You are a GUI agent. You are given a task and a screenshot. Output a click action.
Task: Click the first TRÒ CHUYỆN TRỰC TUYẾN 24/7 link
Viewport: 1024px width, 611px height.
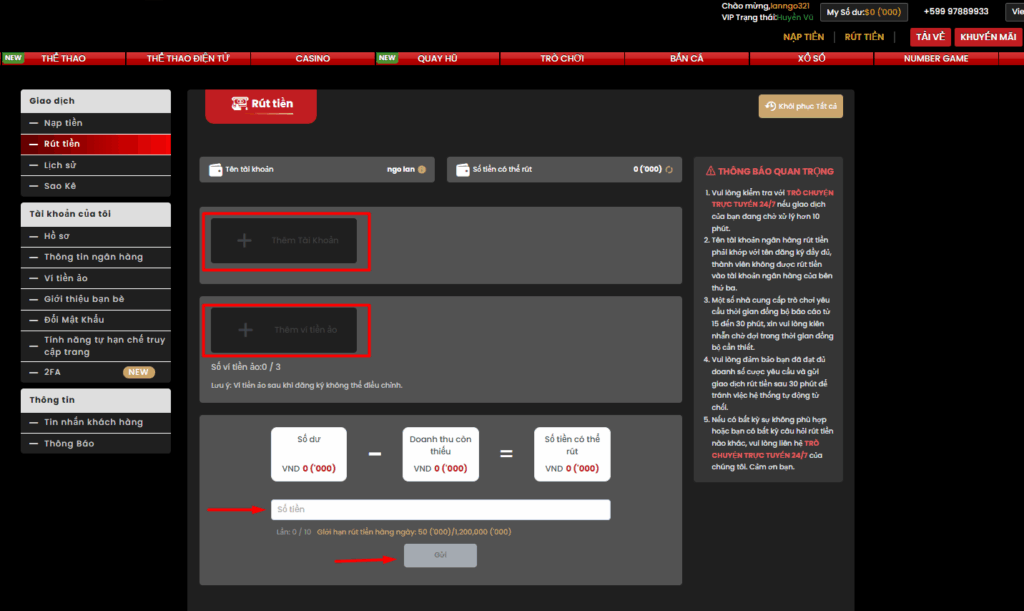point(773,198)
